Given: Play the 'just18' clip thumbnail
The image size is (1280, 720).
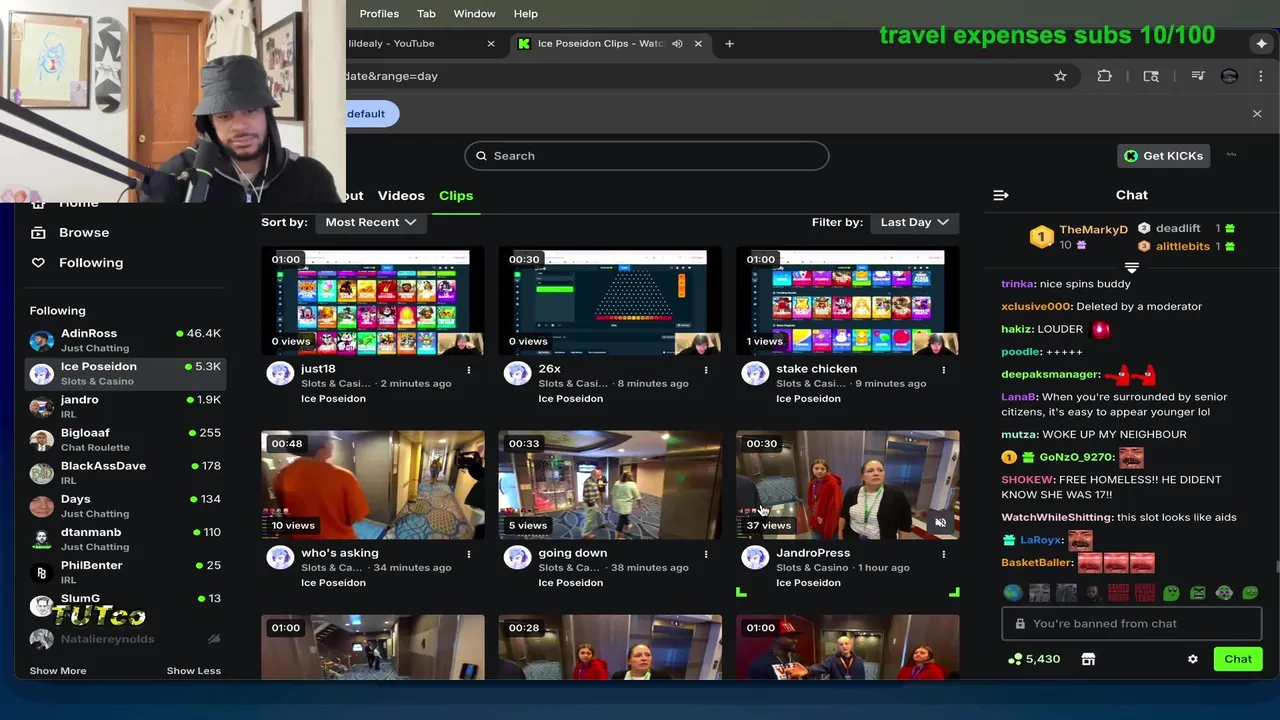Looking at the screenshot, I should (373, 300).
